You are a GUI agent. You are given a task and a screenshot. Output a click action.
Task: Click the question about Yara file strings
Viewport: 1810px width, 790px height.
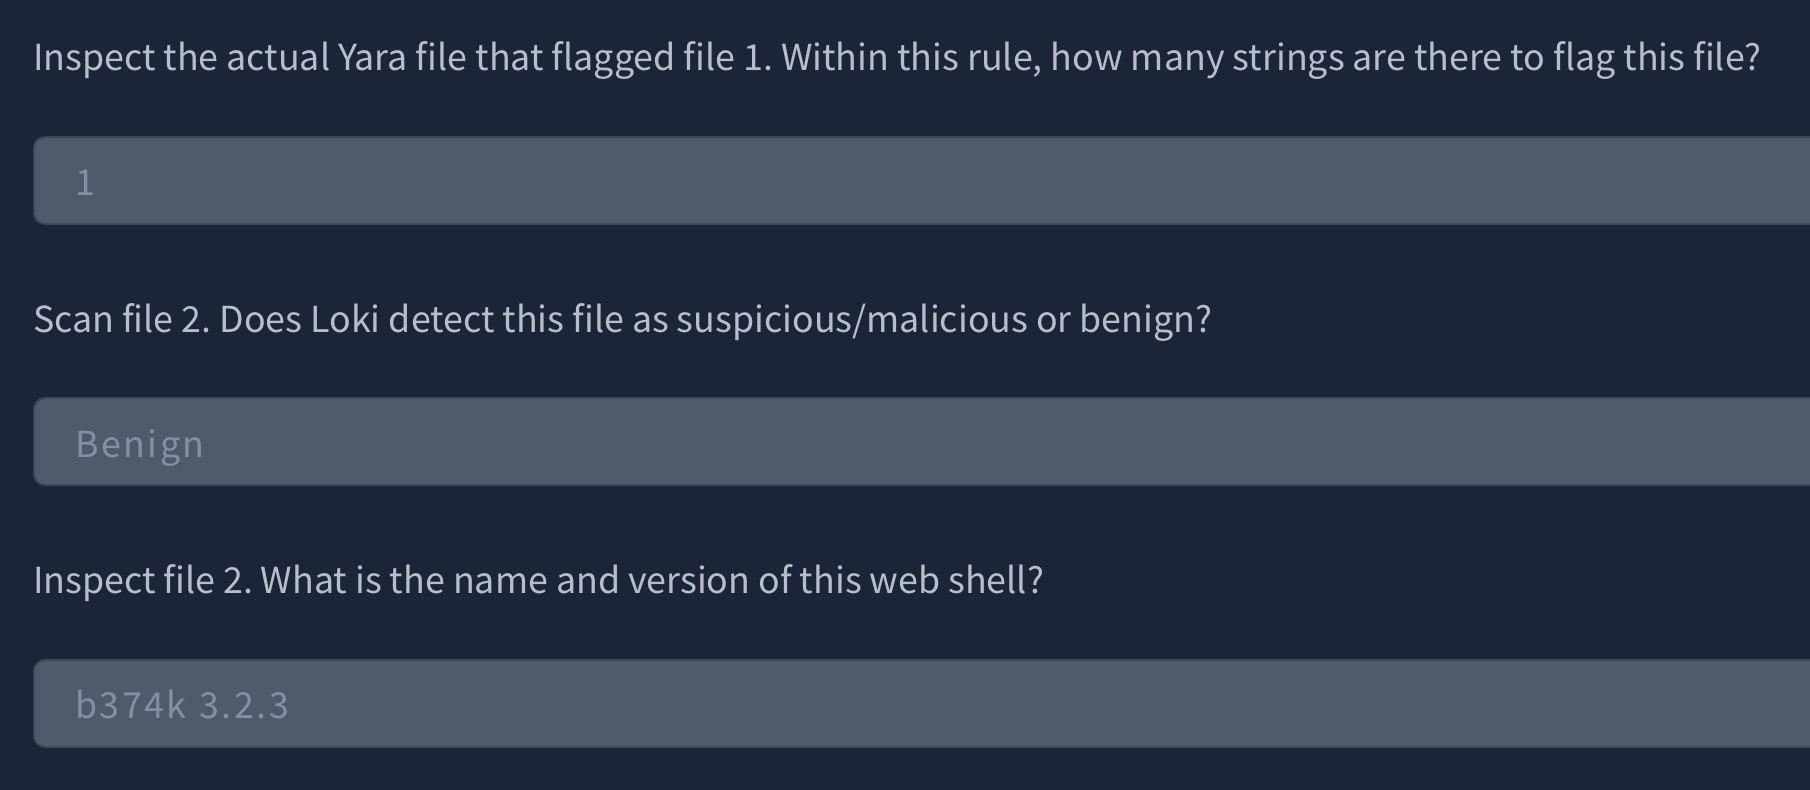pos(896,58)
